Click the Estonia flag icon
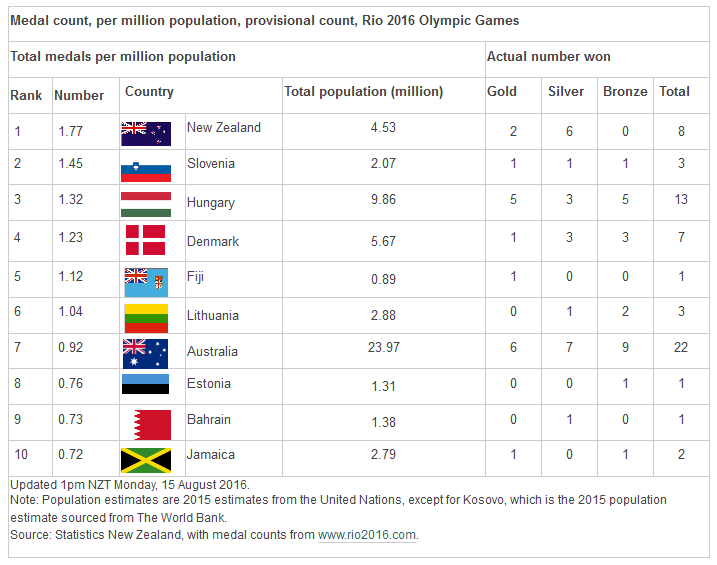 145,384
